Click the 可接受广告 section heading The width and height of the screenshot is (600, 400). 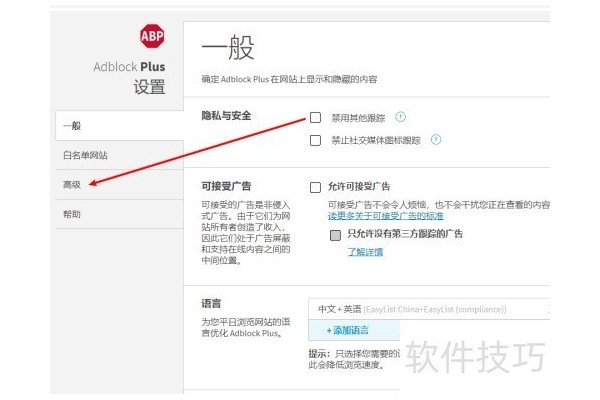click(226, 186)
